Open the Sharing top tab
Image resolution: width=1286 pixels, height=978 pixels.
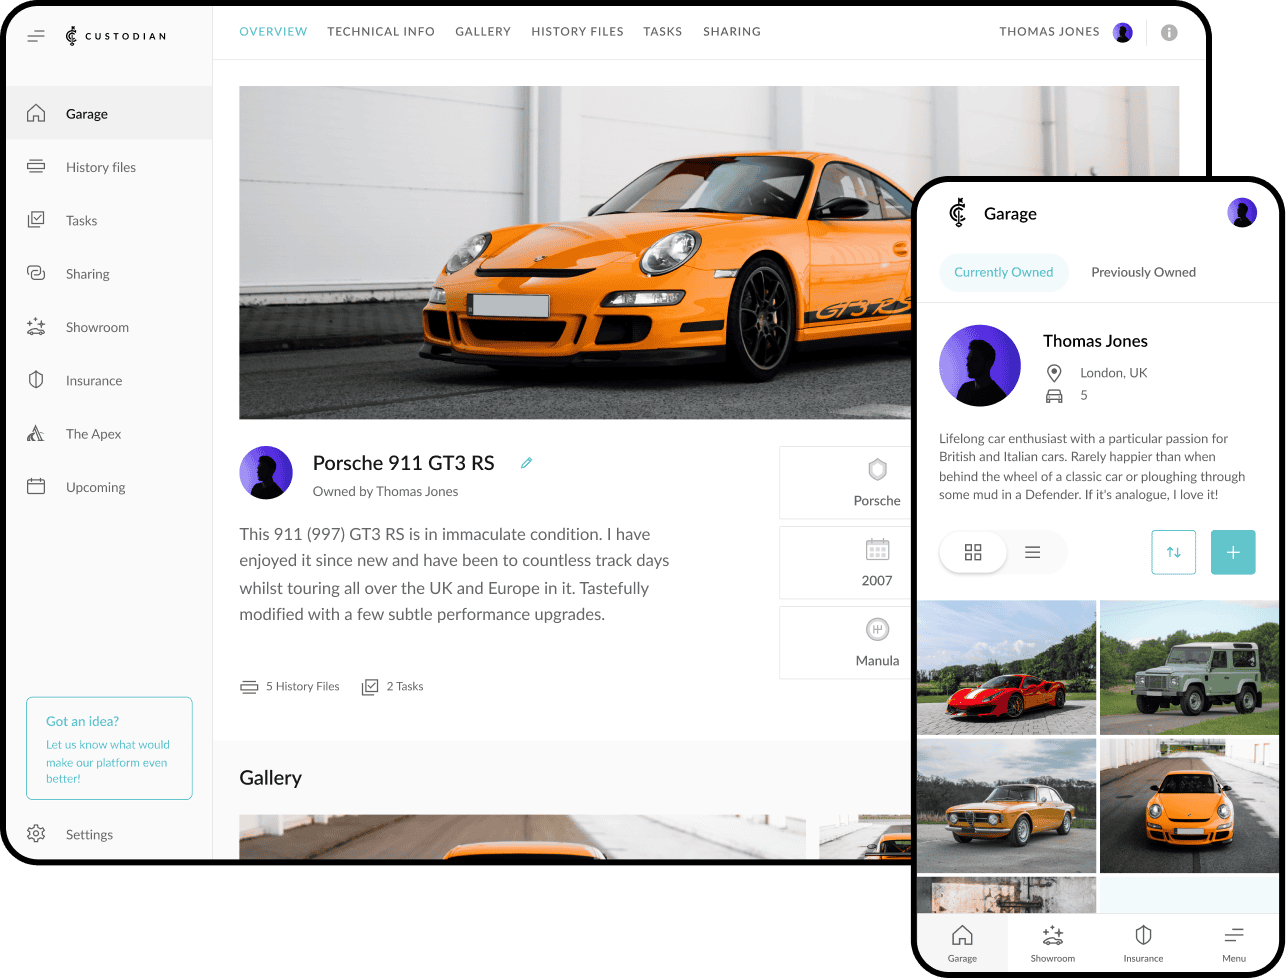coord(732,32)
